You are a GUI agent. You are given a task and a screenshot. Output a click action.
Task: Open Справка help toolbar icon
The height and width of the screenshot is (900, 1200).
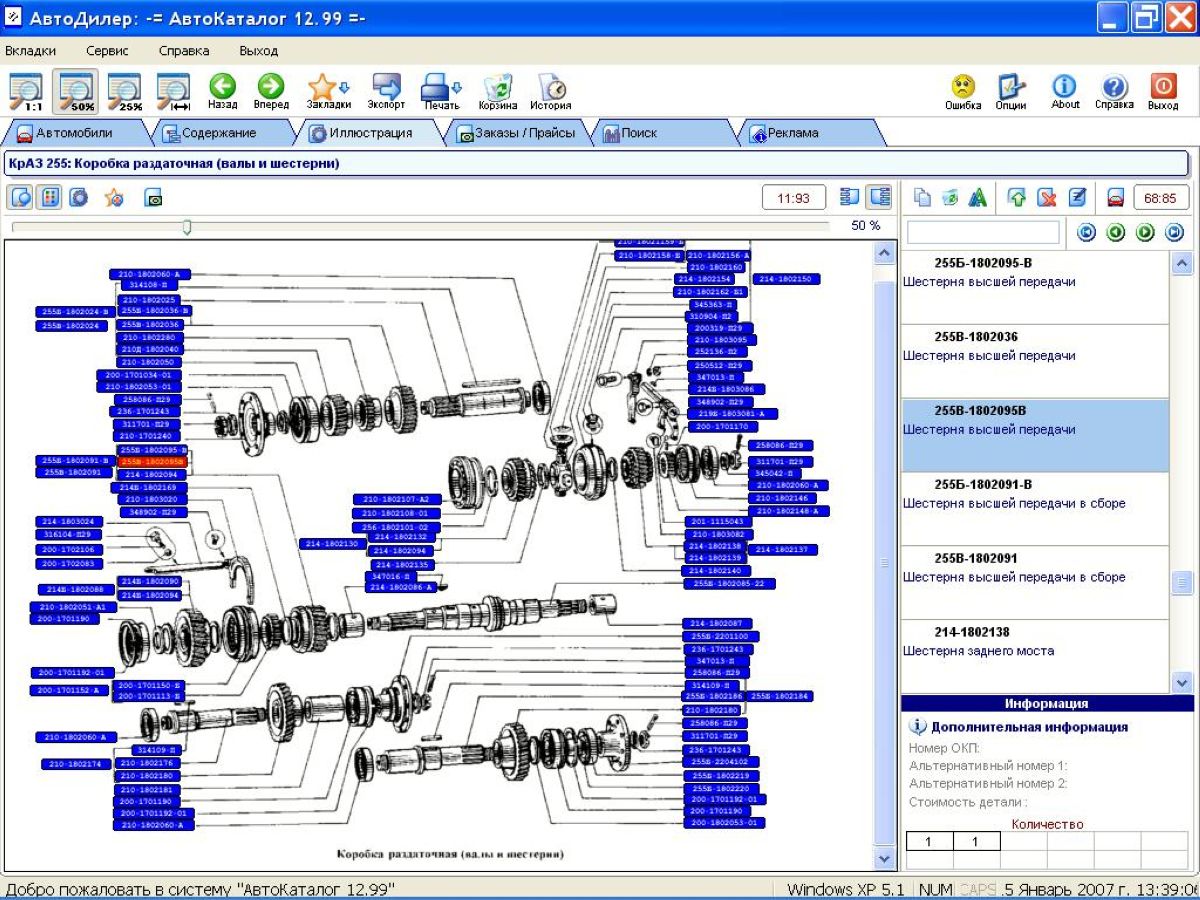[x=1114, y=92]
